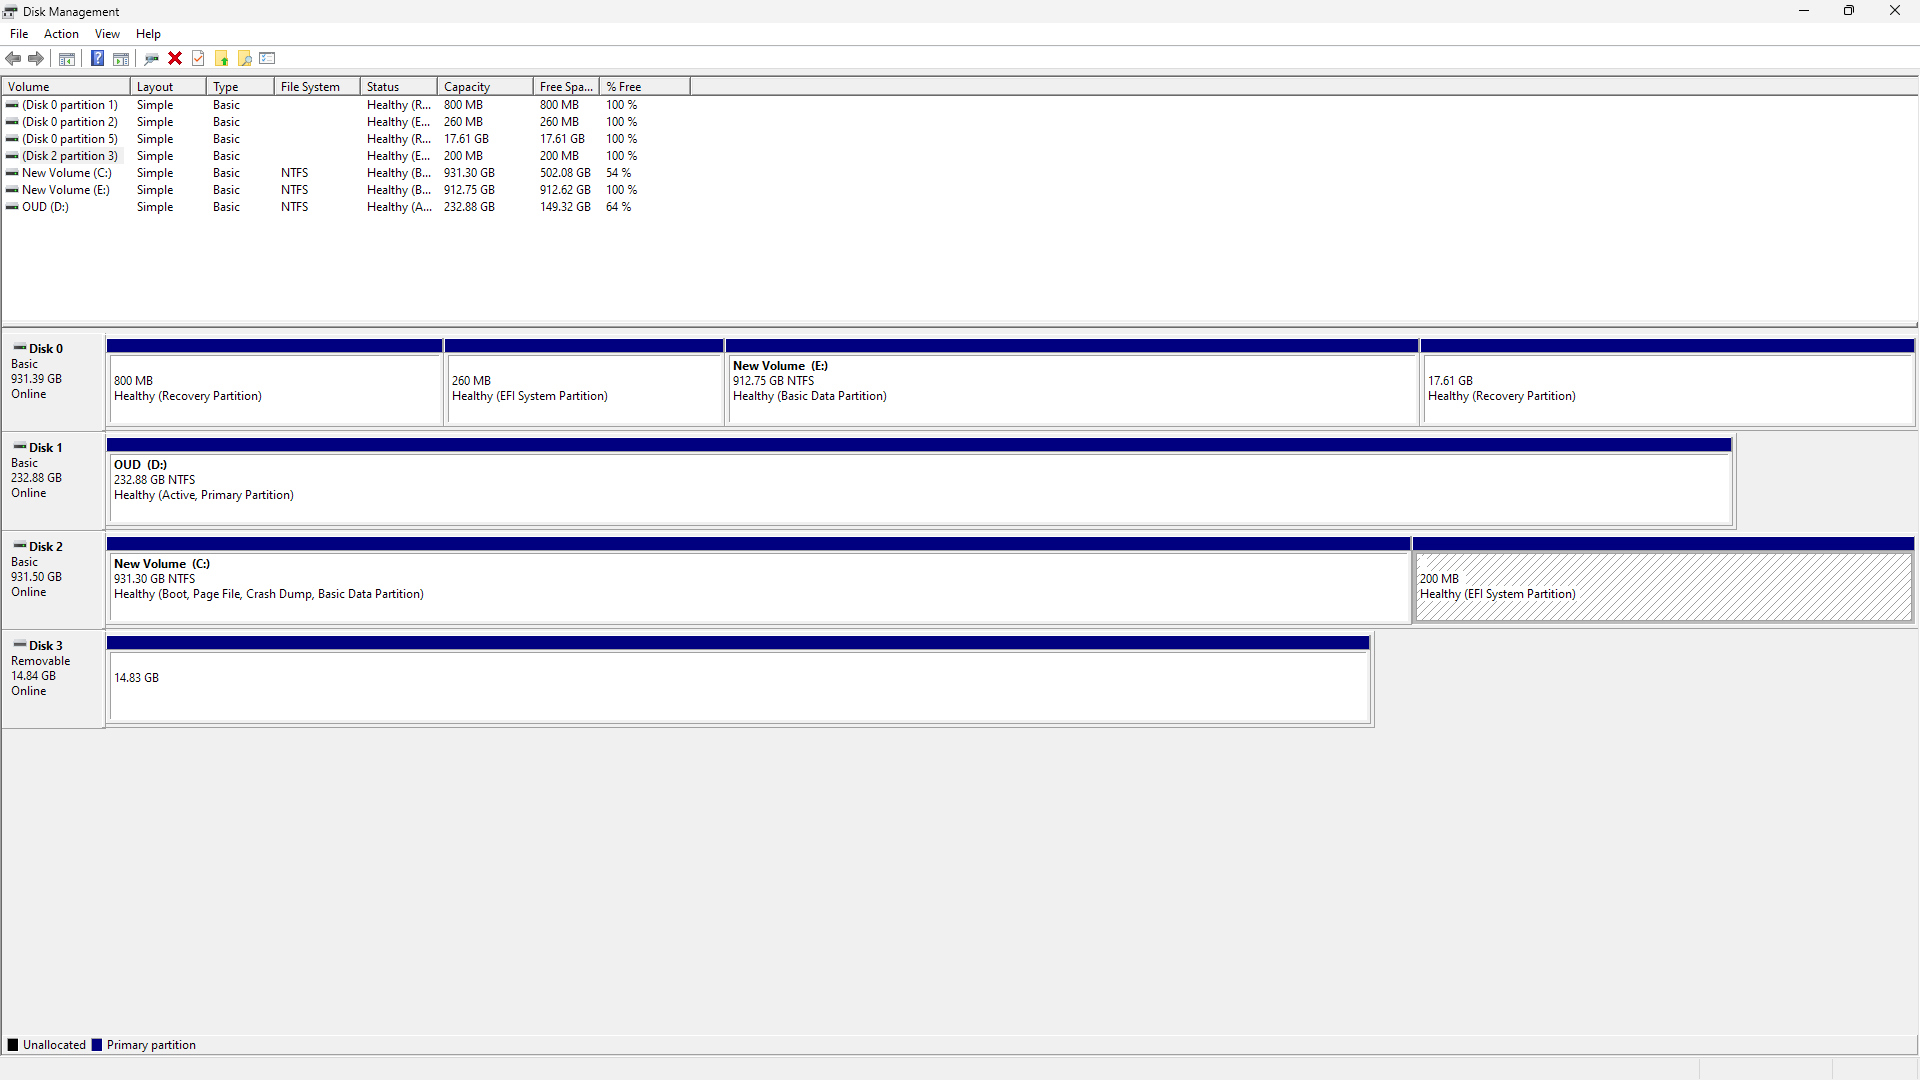Screen dimensions: 1920x1080
Task: Click the Primary partition legend color swatch
Action: click(x=97, y=1045)
